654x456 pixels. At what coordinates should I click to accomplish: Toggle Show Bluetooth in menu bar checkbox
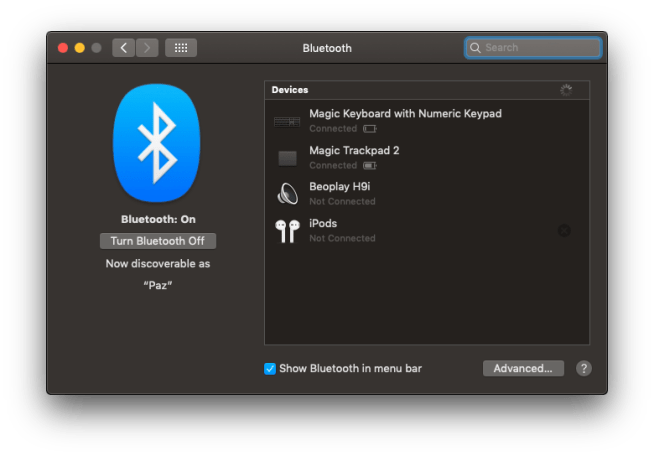(x=270, y=368)
